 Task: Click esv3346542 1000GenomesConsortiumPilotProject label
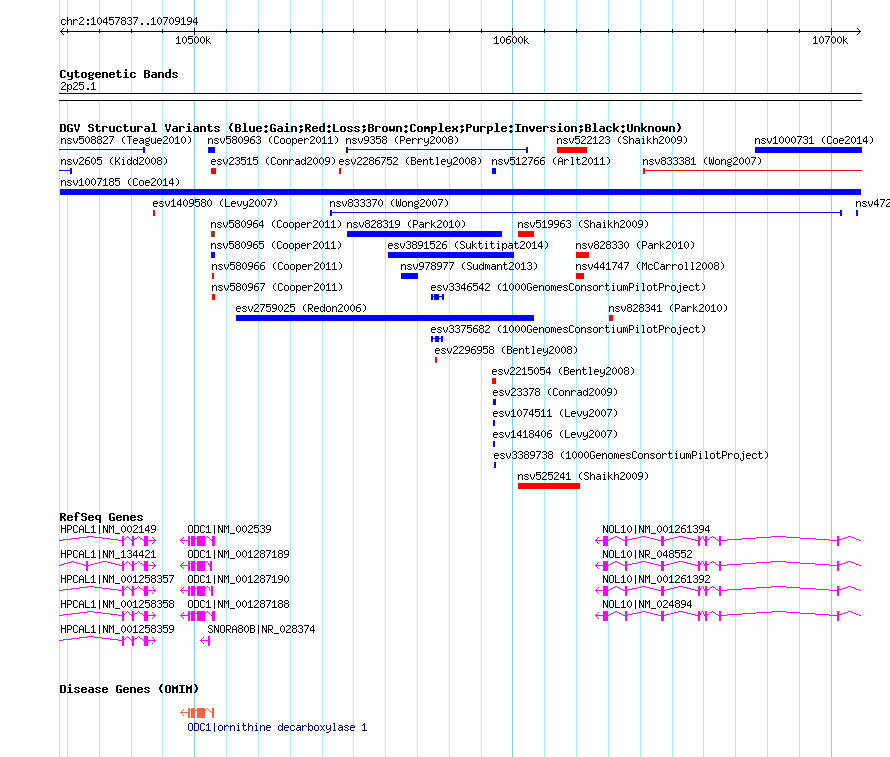click(568, 287)
